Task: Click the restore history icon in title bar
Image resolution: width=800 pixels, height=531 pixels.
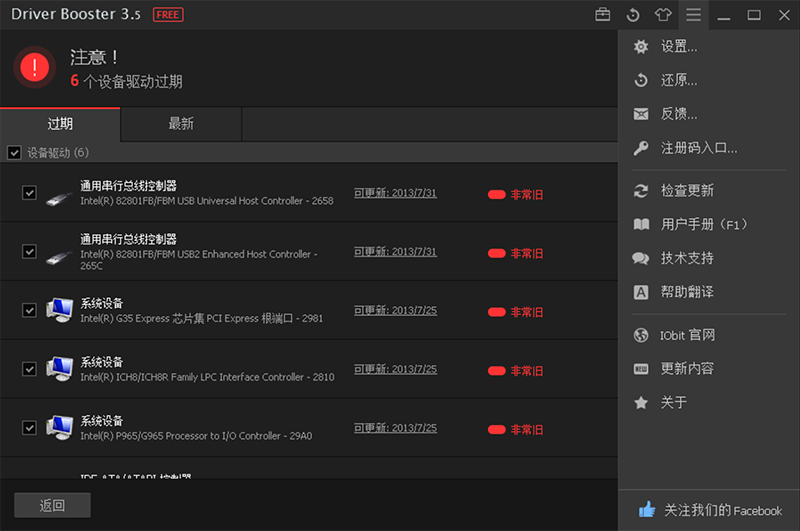Action: pyautogui.click(x=633, y=15)
